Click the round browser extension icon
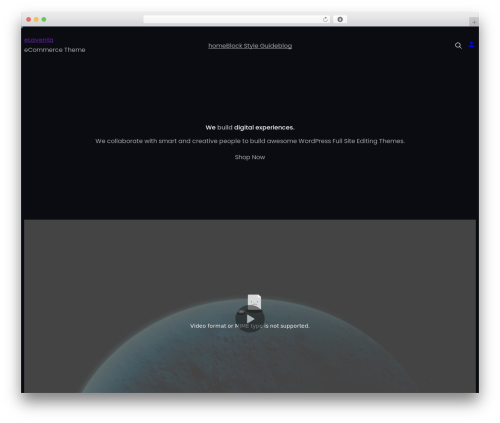The width and height of the screenshot is (500, 423). 340,20
